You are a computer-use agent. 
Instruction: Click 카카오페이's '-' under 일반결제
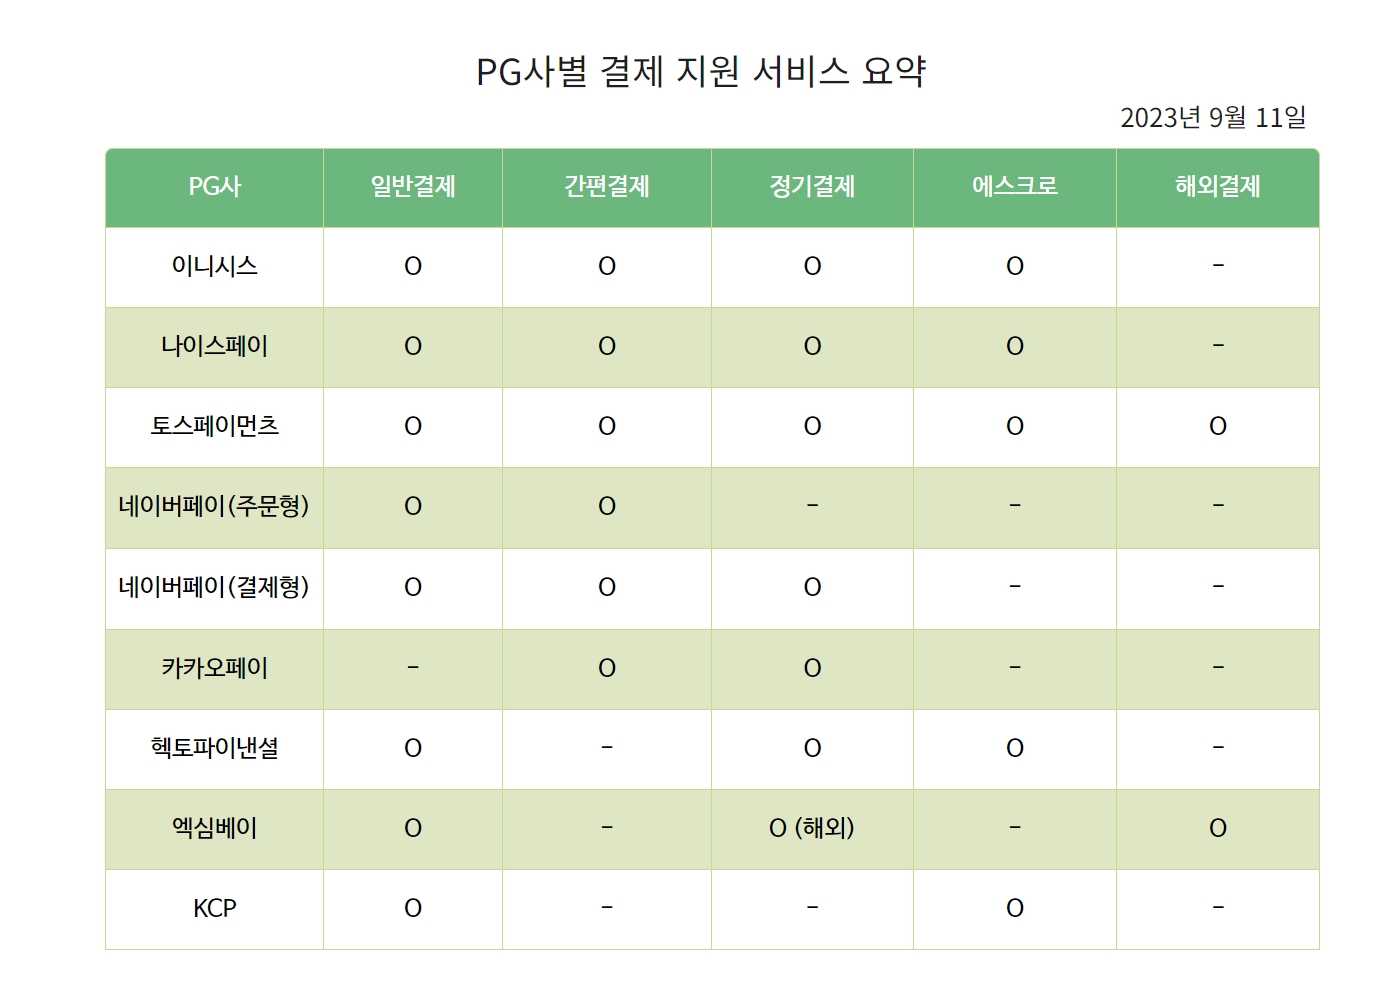tap(413, 668)
